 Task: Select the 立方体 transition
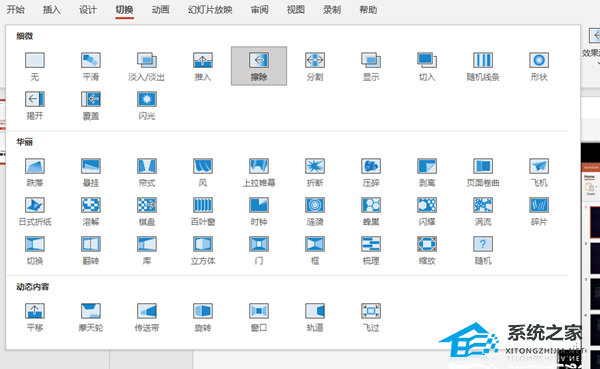pyautogui.click(x=203, y=250)
